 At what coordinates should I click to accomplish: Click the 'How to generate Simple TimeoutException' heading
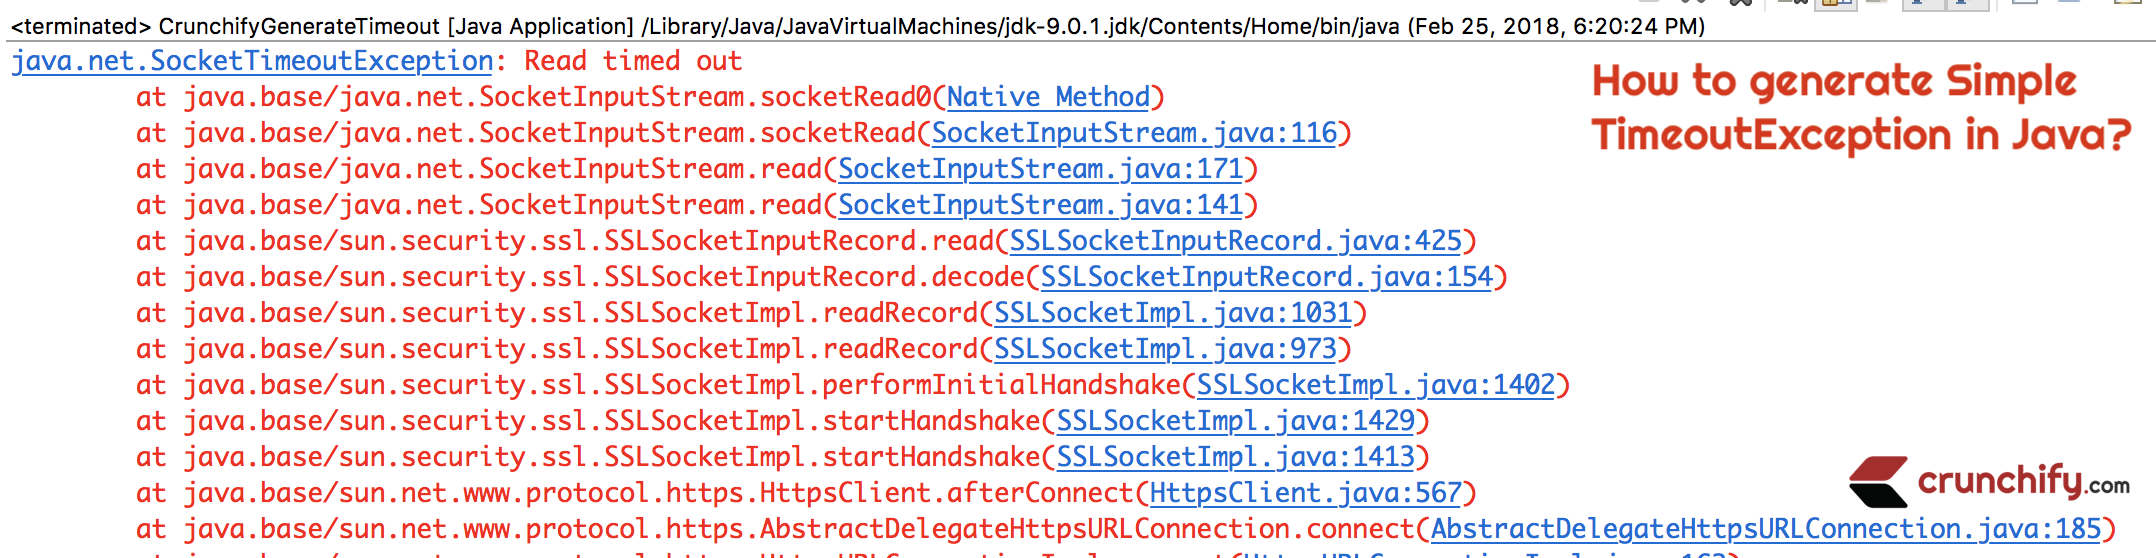1860,108
